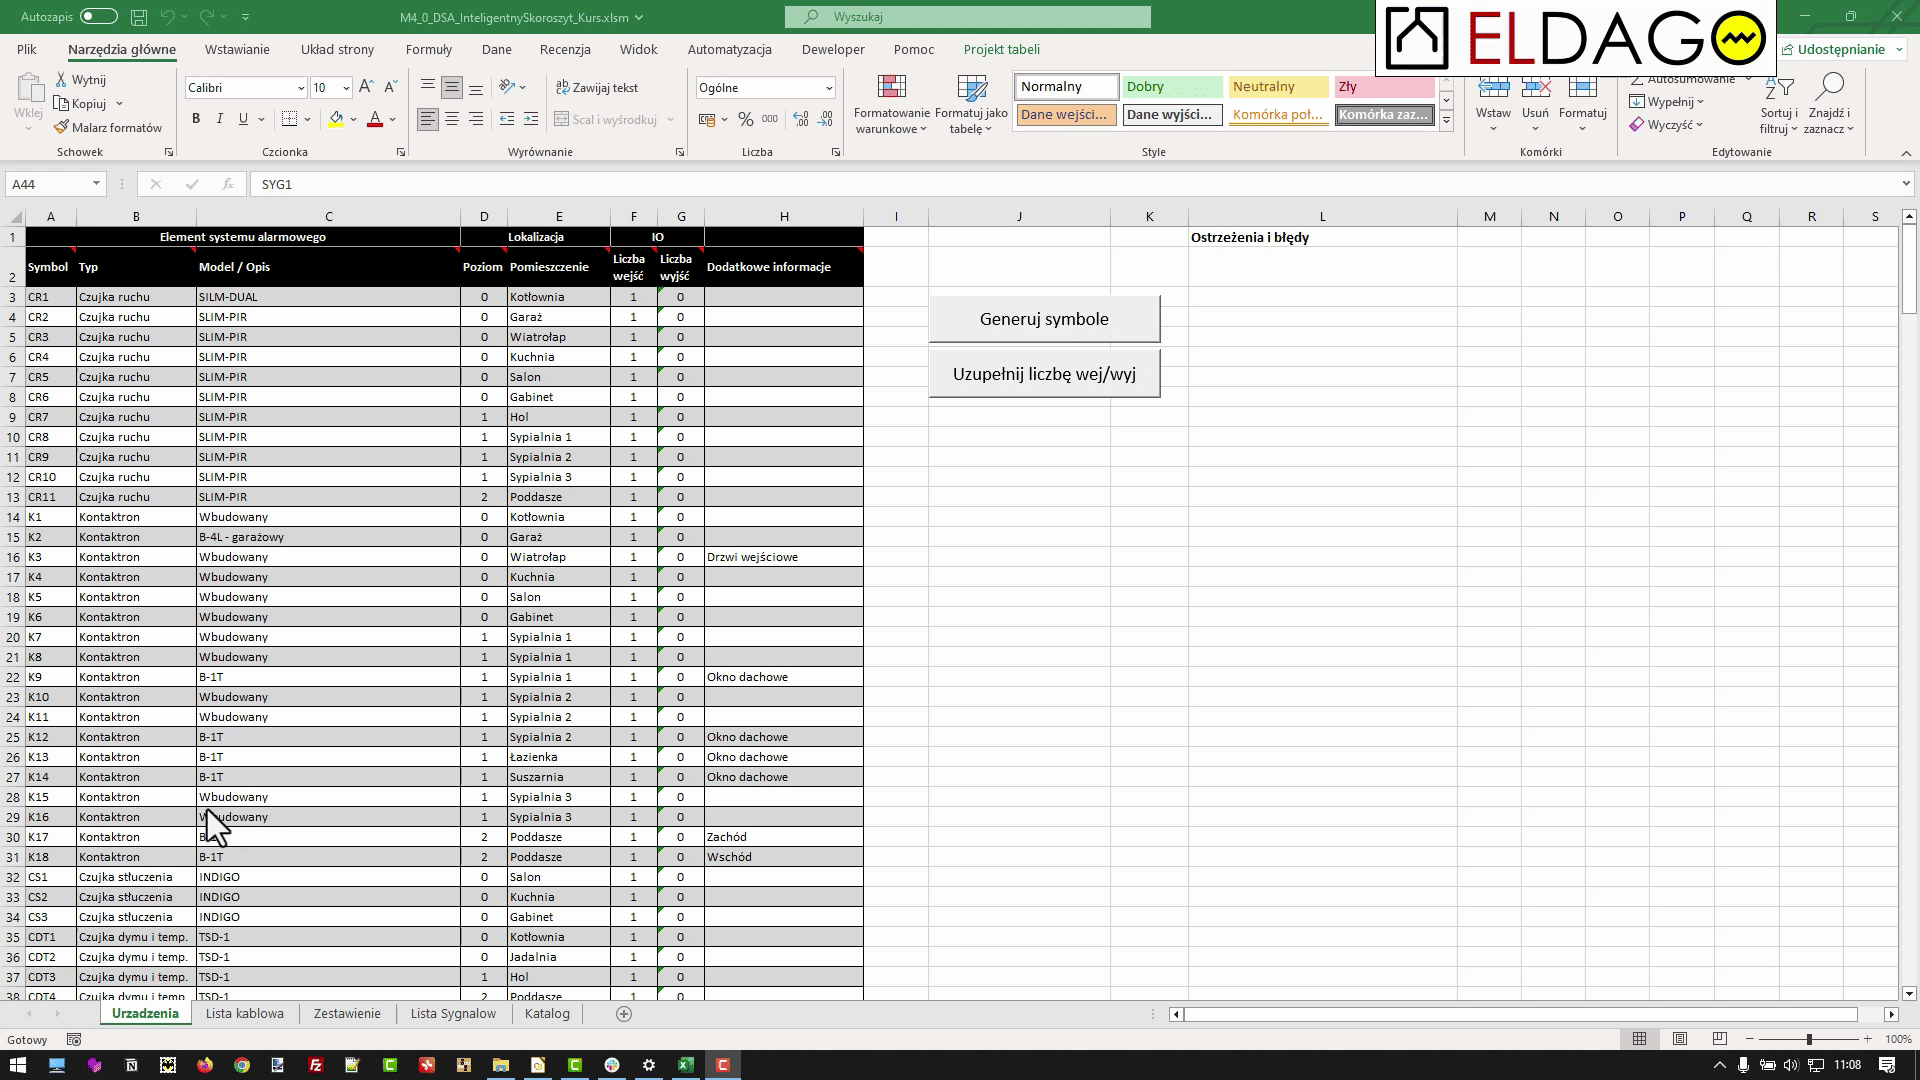Click the increase font size icon

pyautogui.click(x=366, y=87)
